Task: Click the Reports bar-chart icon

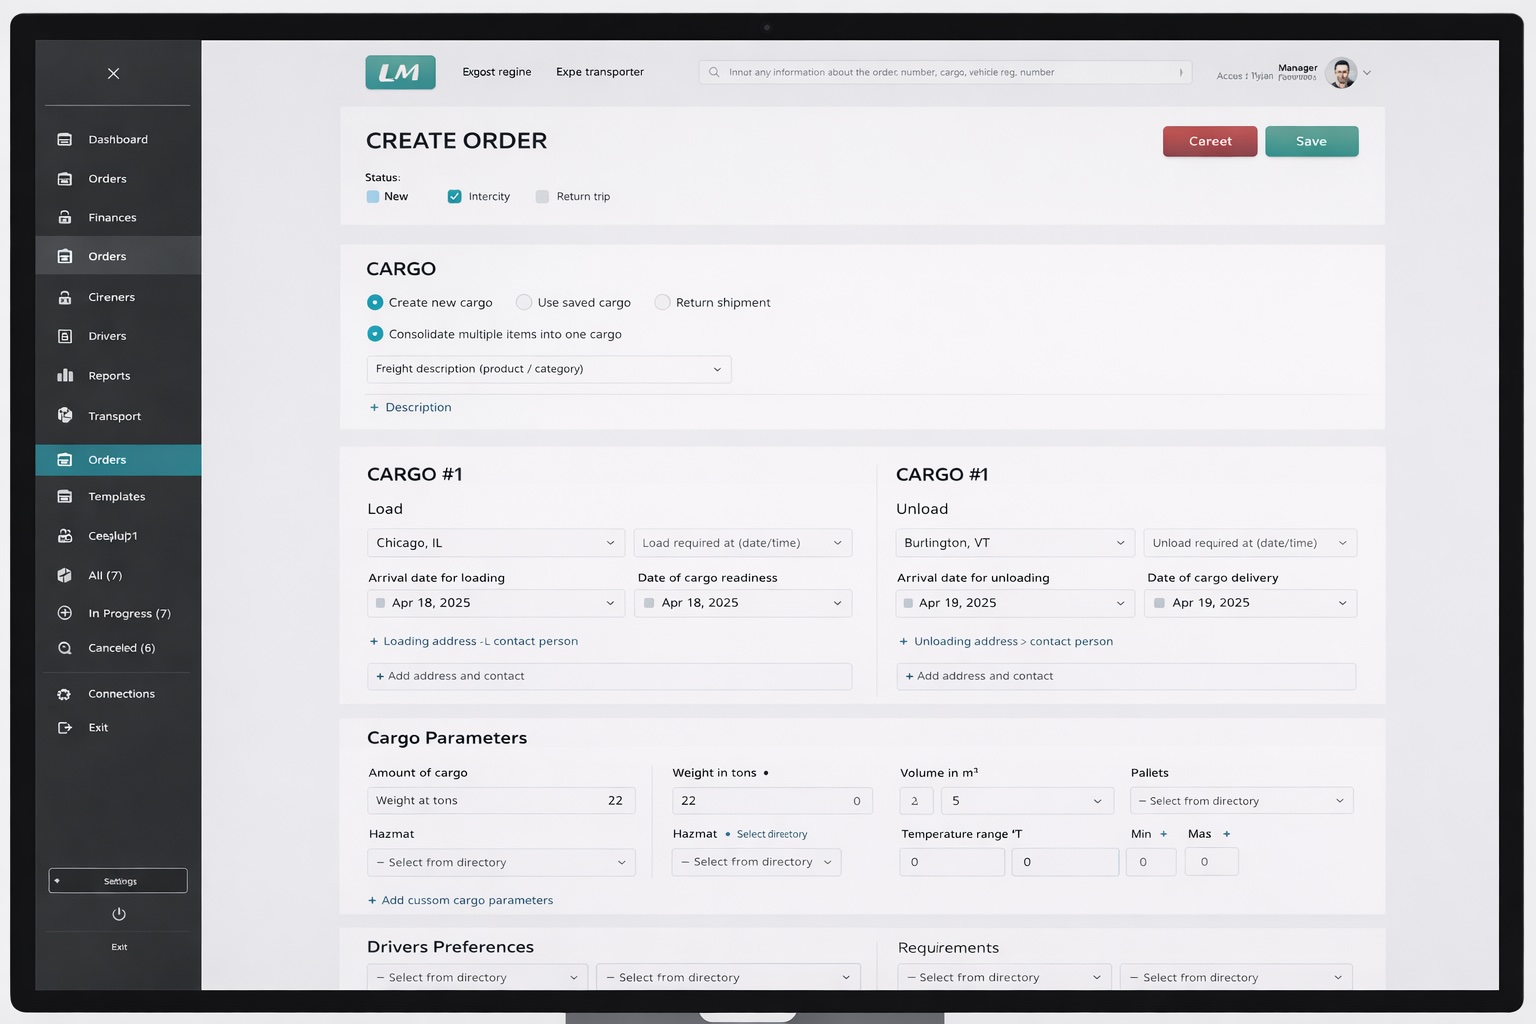Action: click(x=65, y=375)
